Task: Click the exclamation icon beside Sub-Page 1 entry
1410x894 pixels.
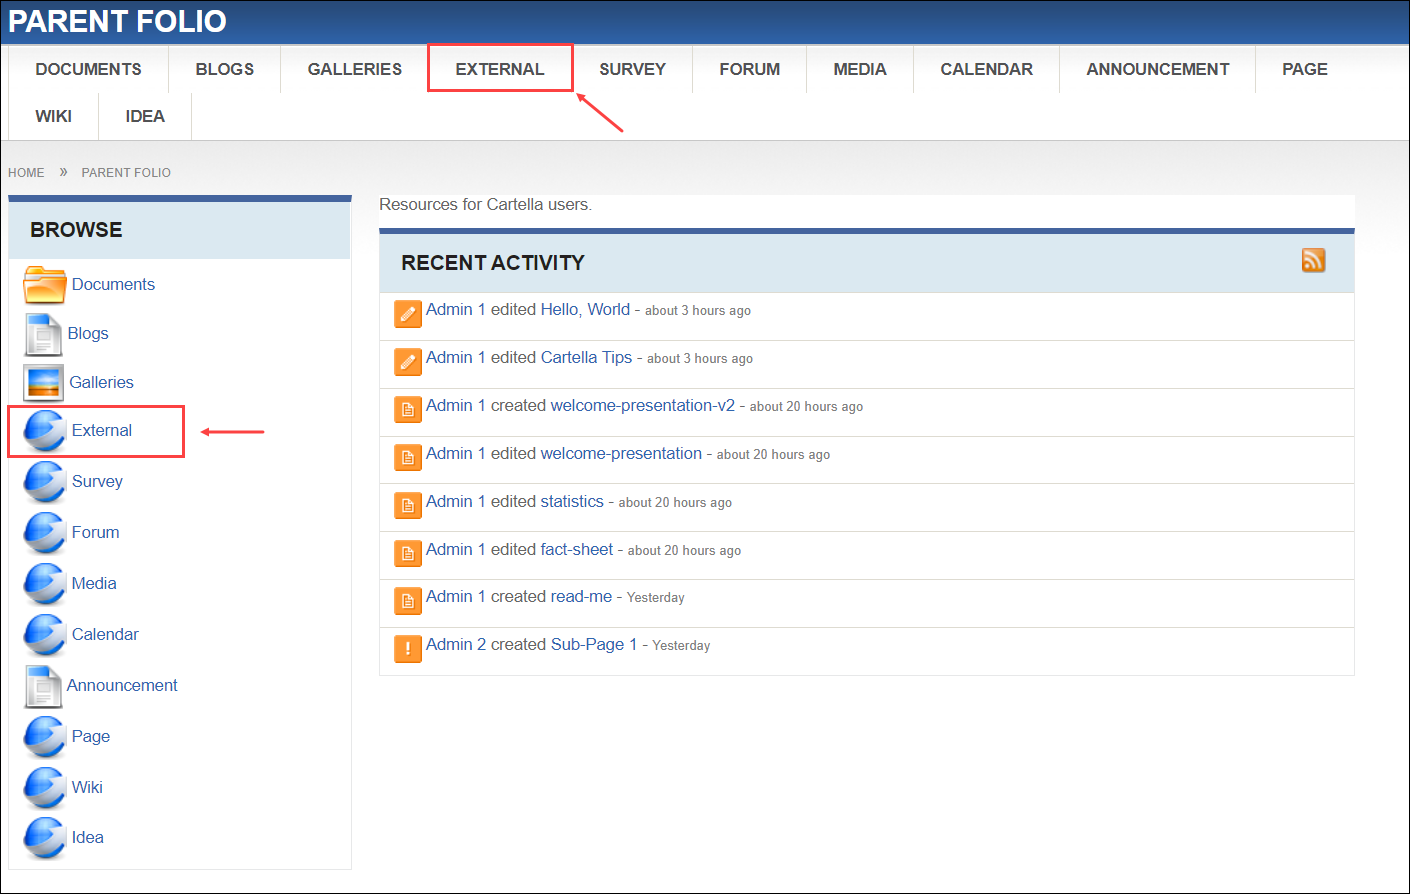Action: pyautogui.click(x=407, y=648)
